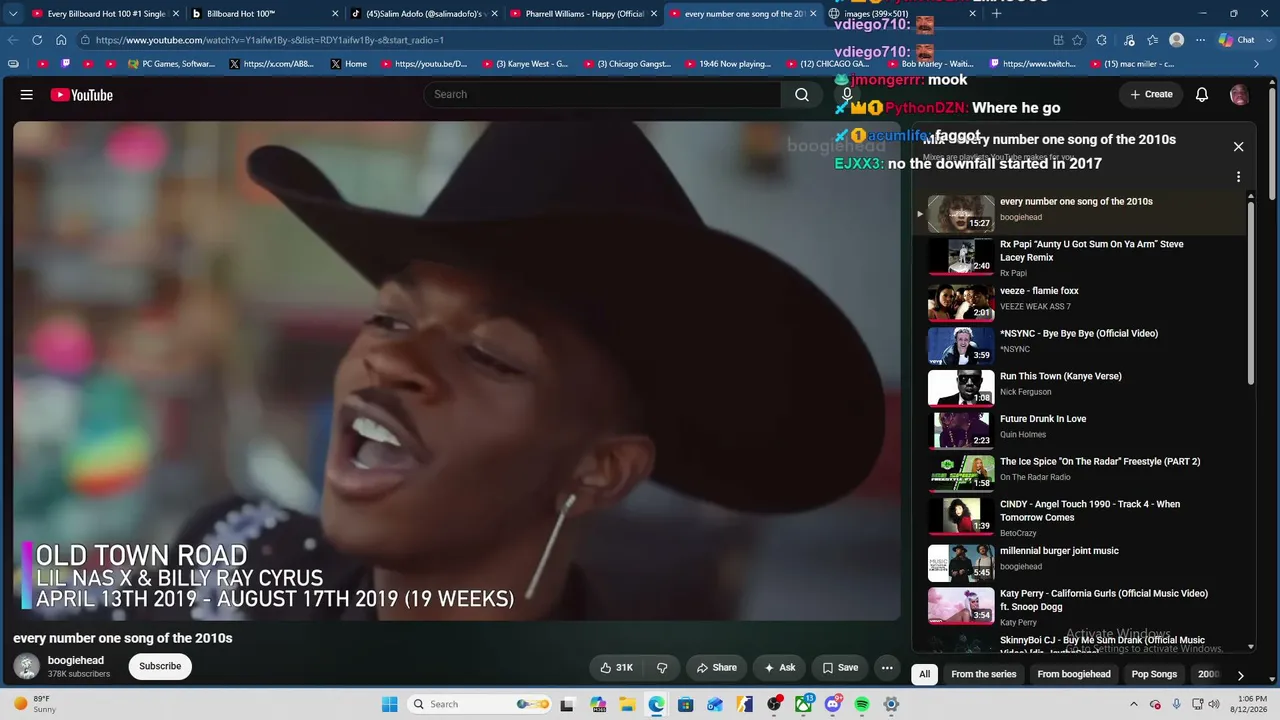Image resolution: width=1280 pixels, height=720 pixels.
Task: Open the tab search button in Edge
Action: click(13, 14)
